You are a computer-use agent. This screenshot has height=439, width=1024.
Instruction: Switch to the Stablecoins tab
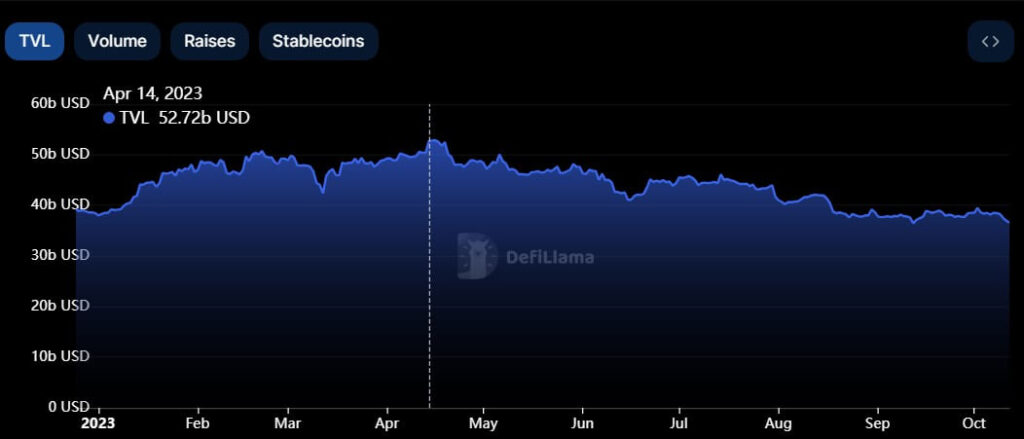tap(318, 41)
